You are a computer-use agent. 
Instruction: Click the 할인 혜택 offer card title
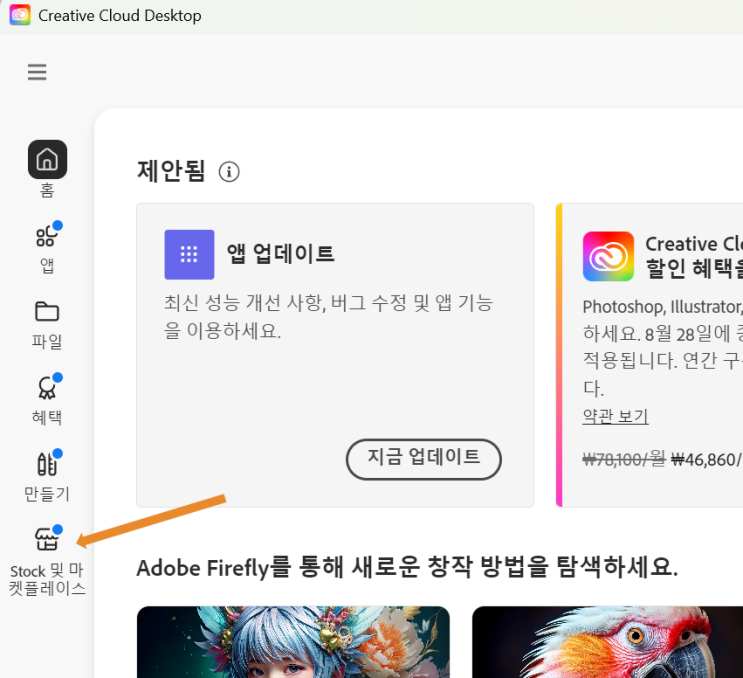point(694,256)
